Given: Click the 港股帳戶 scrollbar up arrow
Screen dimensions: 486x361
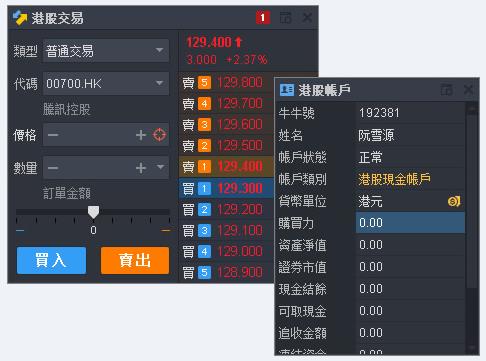Looking at the screenshot, I should pyautogui.click(x=472, y=108).
